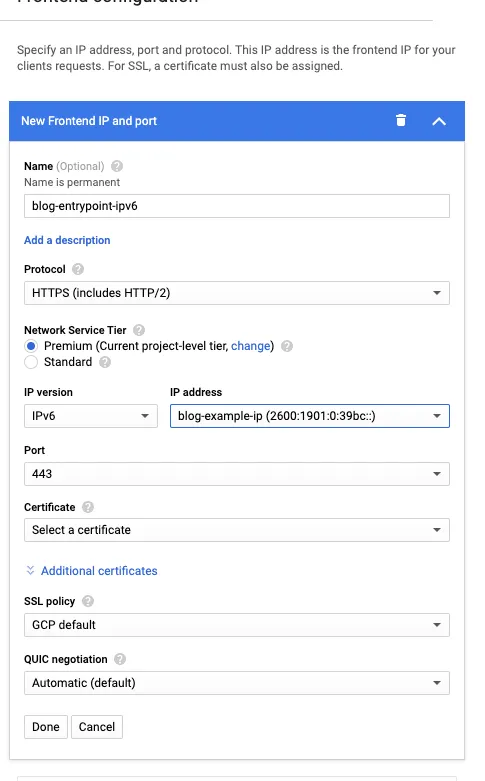Select the Premium network tier radio button

click(31, 346)
